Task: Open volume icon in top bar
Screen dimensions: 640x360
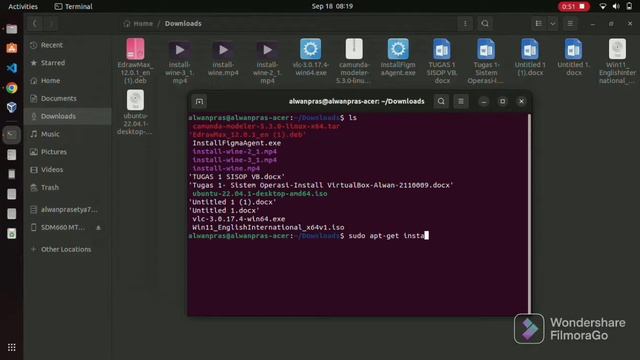Action: [616, 7]
